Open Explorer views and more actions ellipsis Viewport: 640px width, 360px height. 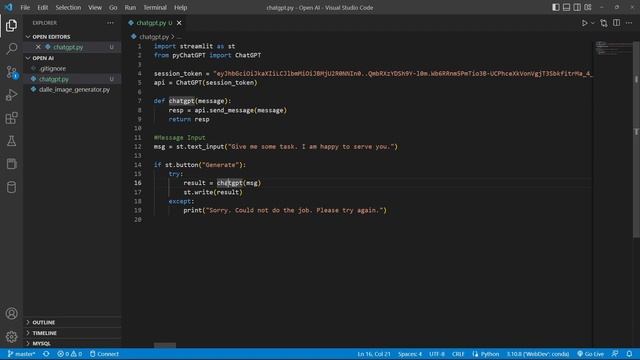111,23
